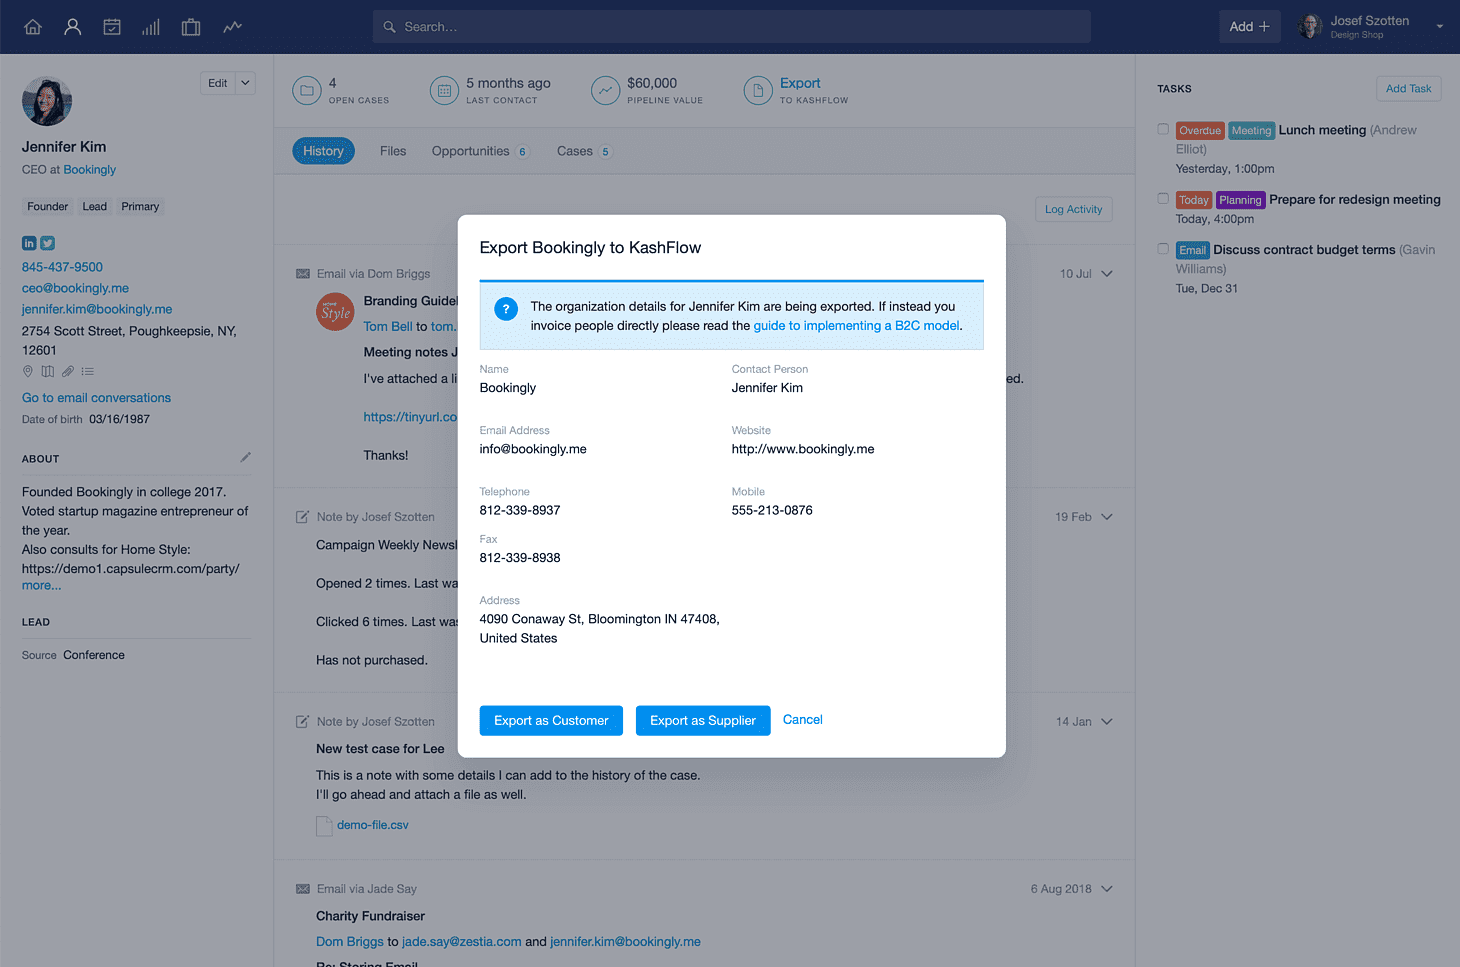This screenshot has height=967, width=1460.
Task: Open the demo-file.csv attachment link
Action: (372, 825)
